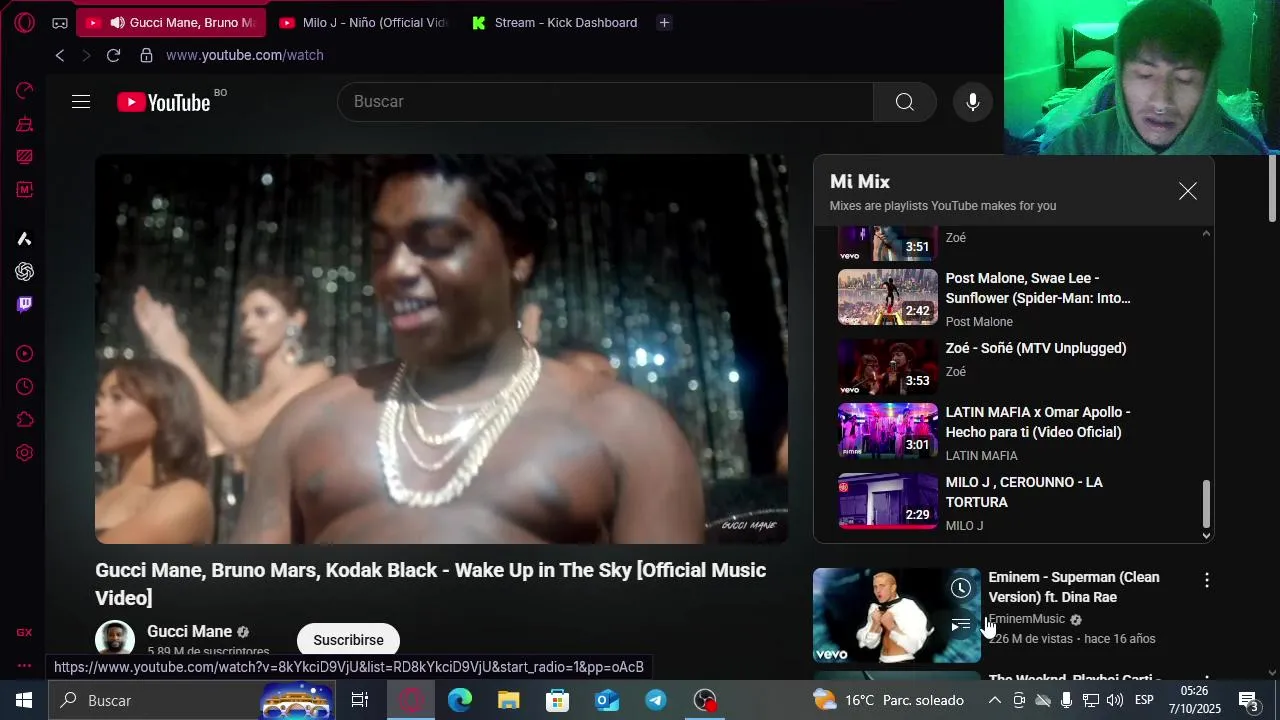Viewport: 1280px width, 720px height.
Task: Submit search with magnifier button
Action: (905, 102)
